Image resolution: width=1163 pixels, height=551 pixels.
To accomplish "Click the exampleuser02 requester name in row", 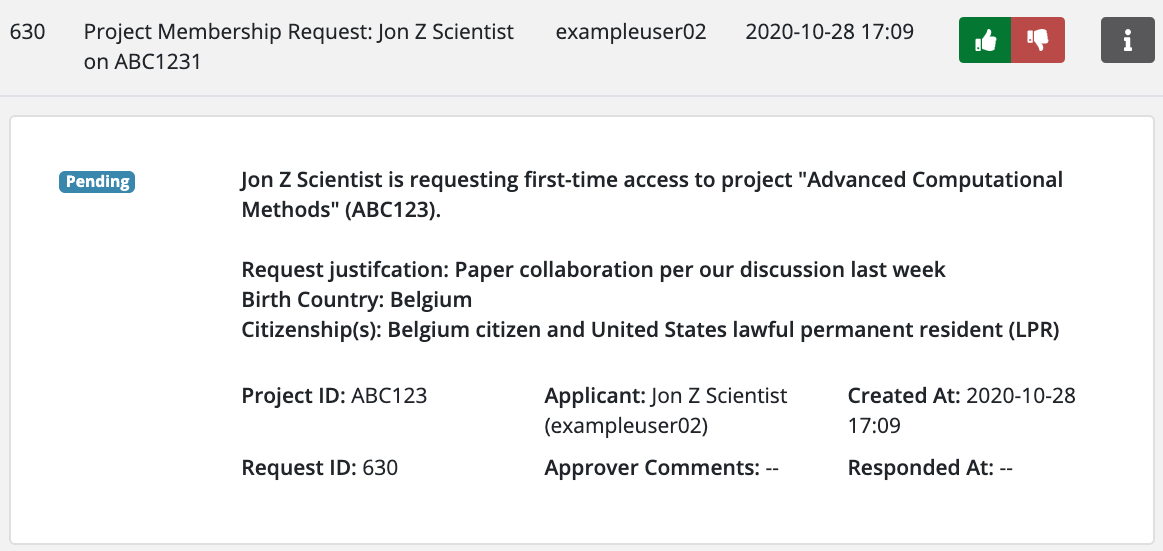I will click(x=630, y=32).
